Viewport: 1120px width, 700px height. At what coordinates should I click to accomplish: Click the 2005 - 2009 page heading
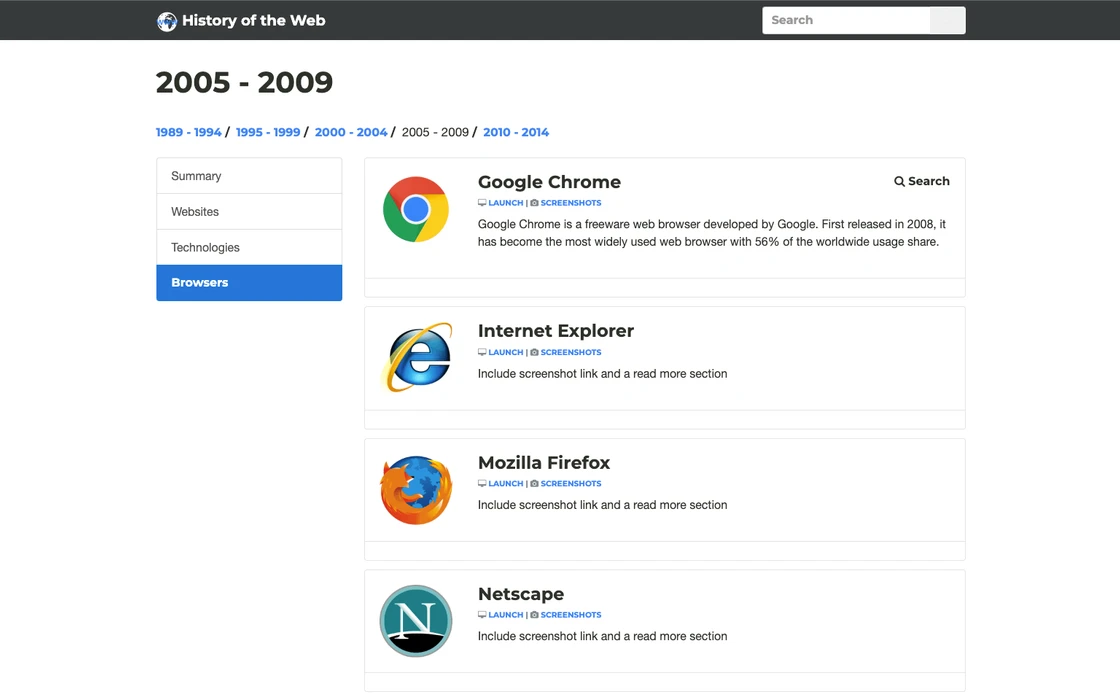point(244,82)
